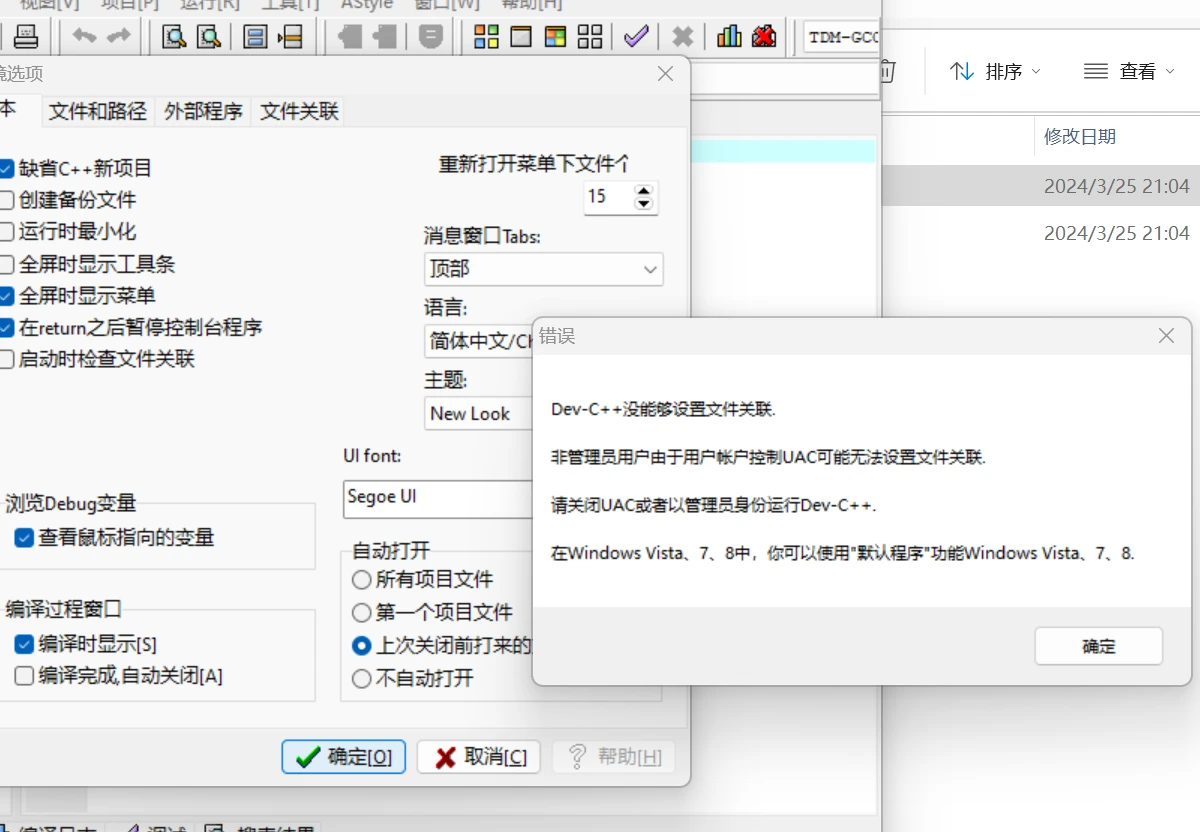Click 确定[O] in the options dialog

(x=344, y=757)
